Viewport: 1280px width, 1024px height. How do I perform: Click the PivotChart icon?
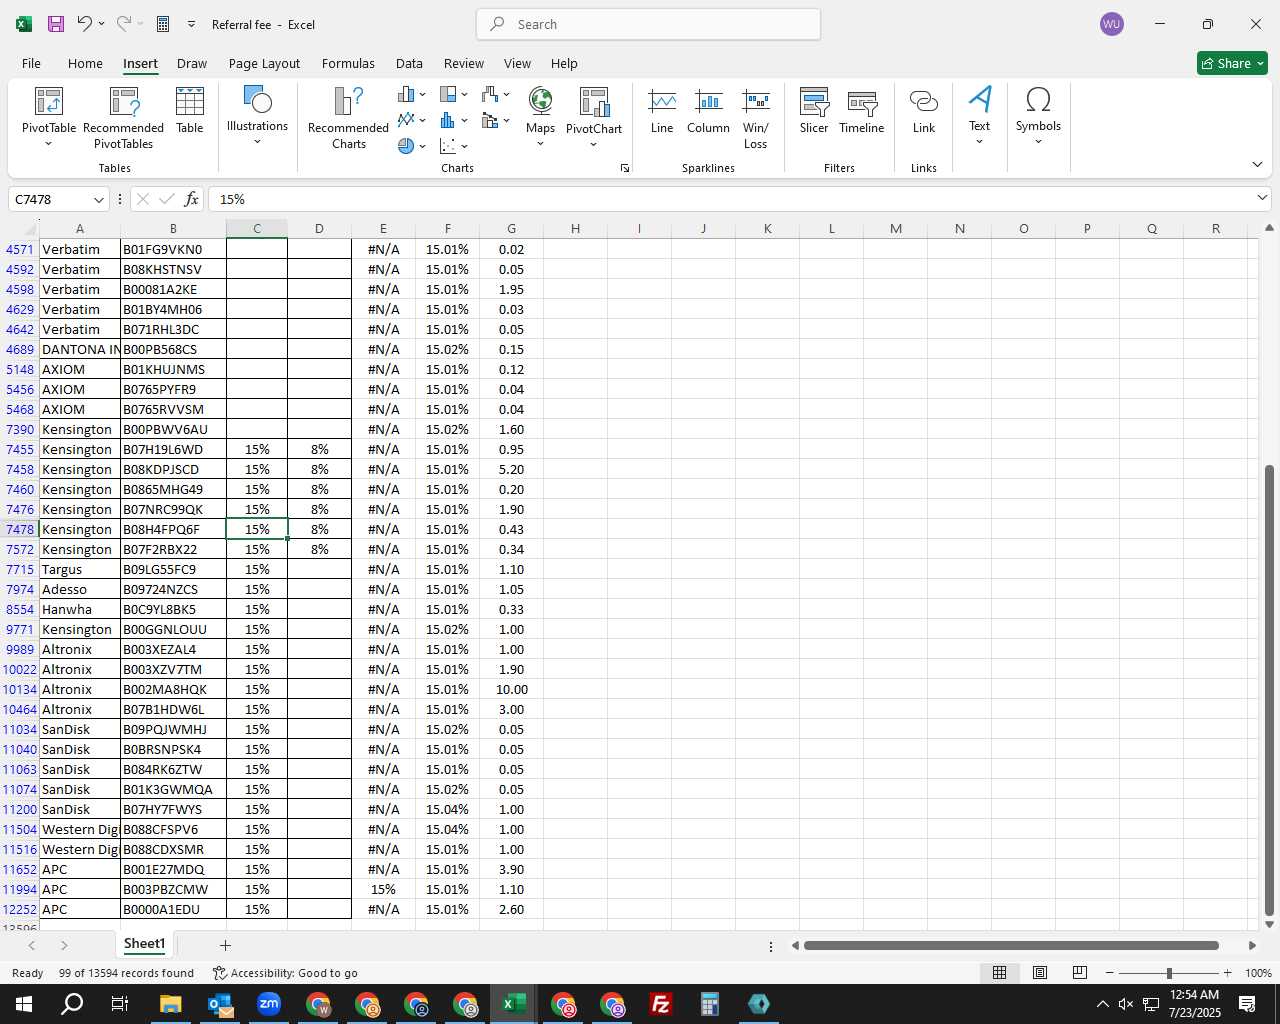coord(594,101)
